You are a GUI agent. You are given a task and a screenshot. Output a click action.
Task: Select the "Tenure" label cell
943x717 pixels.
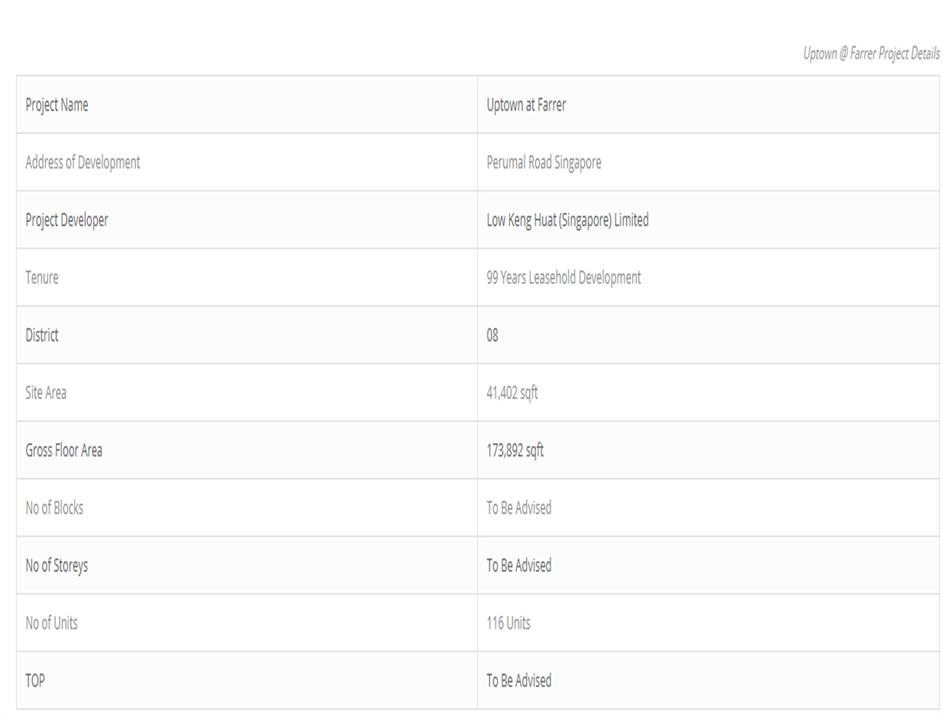pyautogui.click(x=42, y=278)
